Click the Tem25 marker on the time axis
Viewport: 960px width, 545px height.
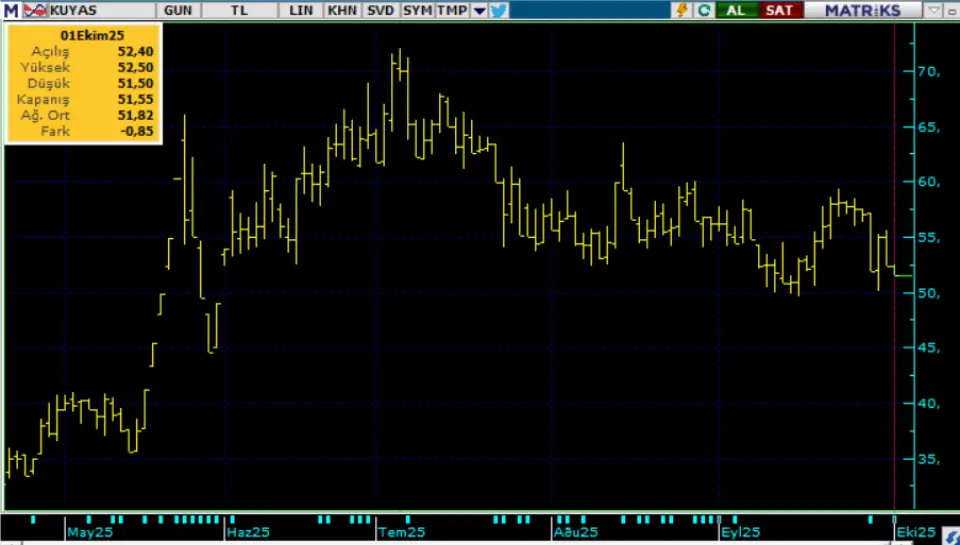click(396, 532)
